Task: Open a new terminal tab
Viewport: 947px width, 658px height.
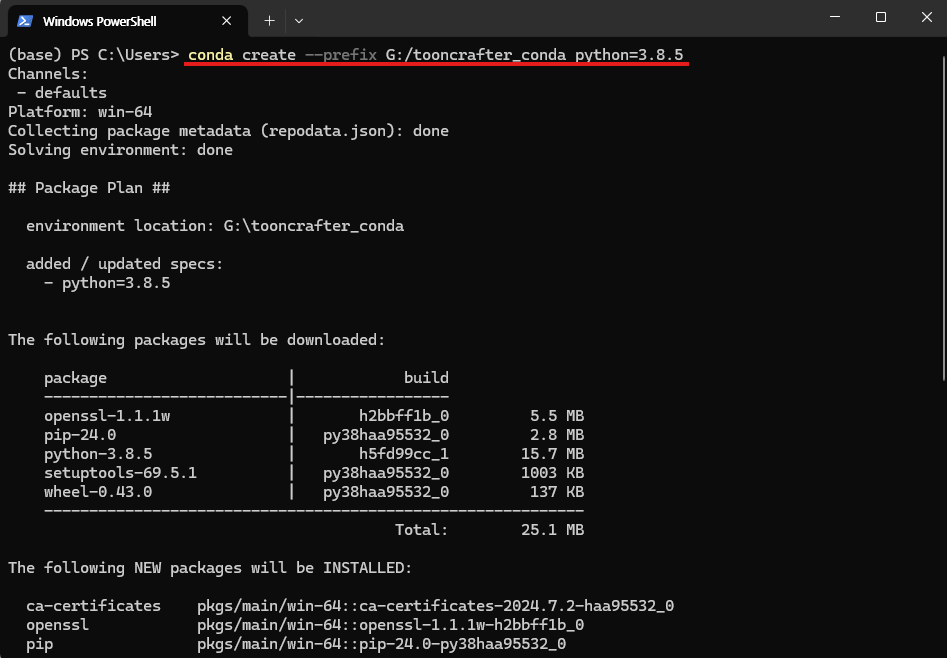Action: click(269, 21)
